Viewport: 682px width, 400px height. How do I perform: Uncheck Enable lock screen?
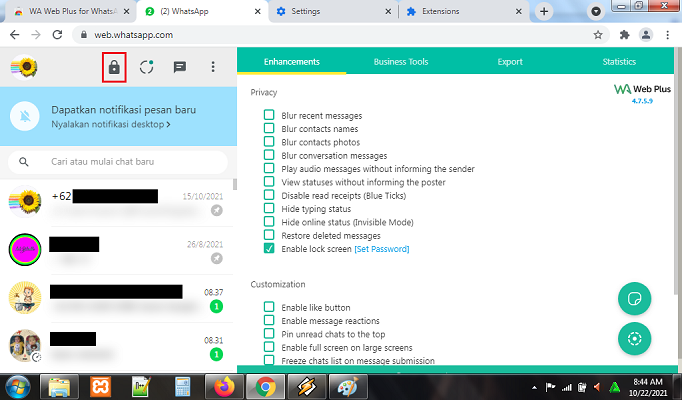coord(269,248)
